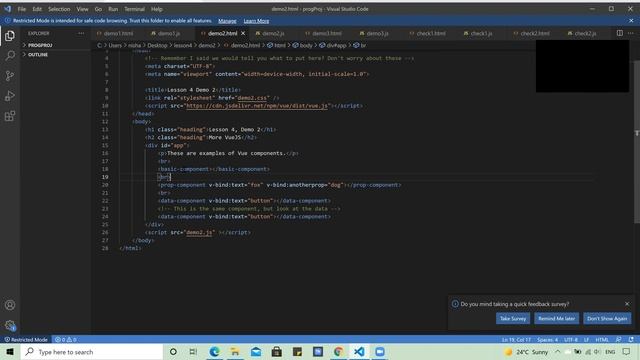Close the demo2.html tab
Image resolution: width=640 pixels, height=360 pixels.
pyautogui.click(x=243, y=33)
